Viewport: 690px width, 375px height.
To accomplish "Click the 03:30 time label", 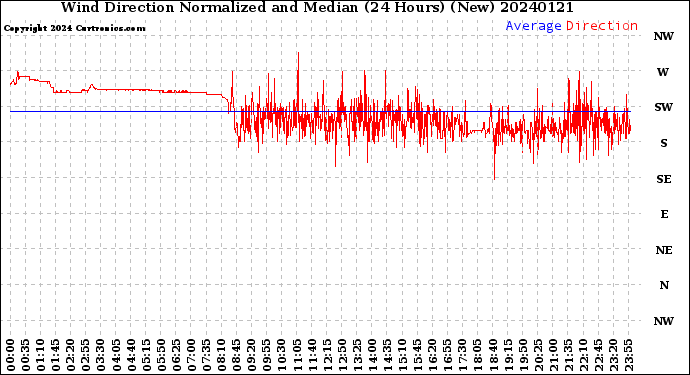I will (x=100, y=355).
